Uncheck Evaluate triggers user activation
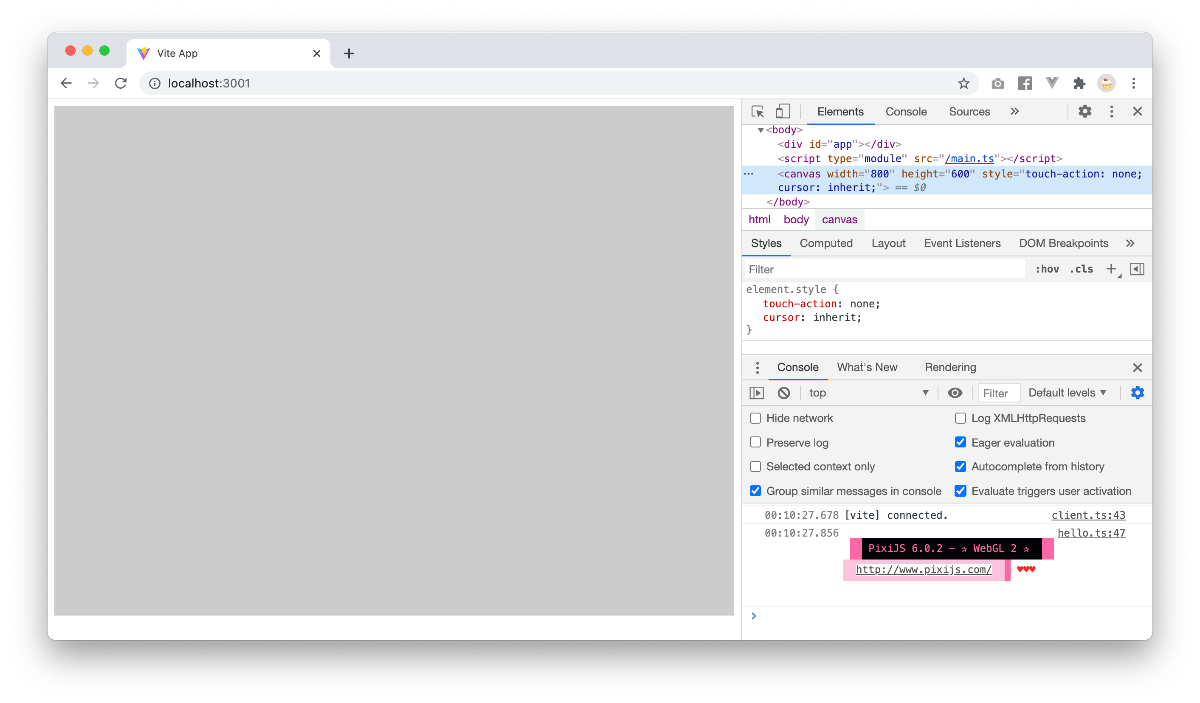This screenshot has width=1200, height=703. [x=961, y=491]
